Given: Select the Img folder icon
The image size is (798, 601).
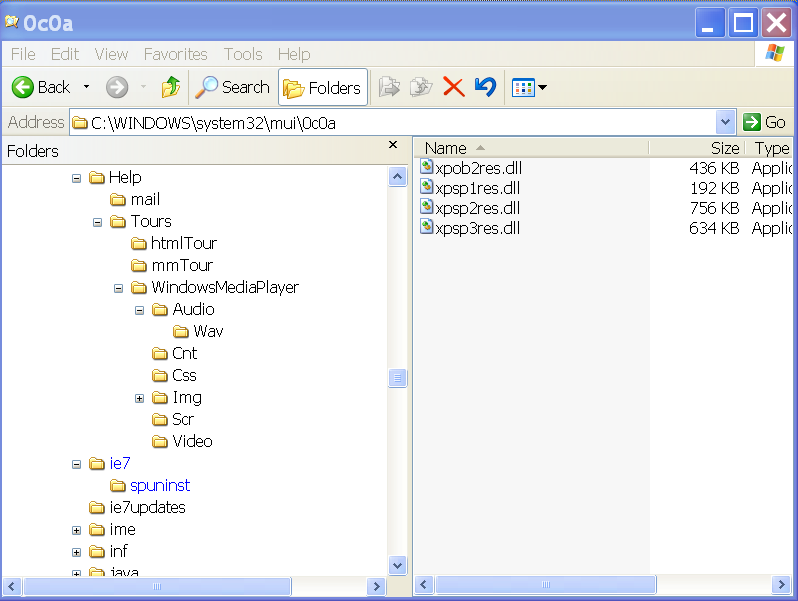Looking at the screenshot, I should pos(160,398).
